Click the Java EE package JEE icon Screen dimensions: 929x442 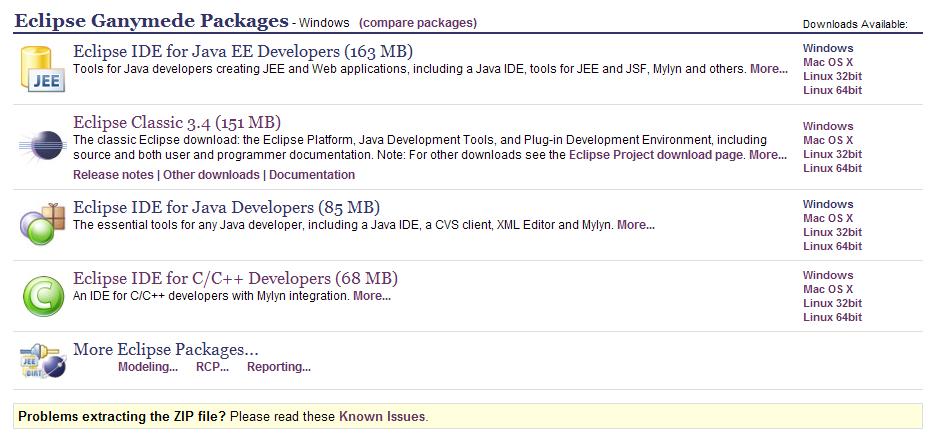tap(43, 69)
